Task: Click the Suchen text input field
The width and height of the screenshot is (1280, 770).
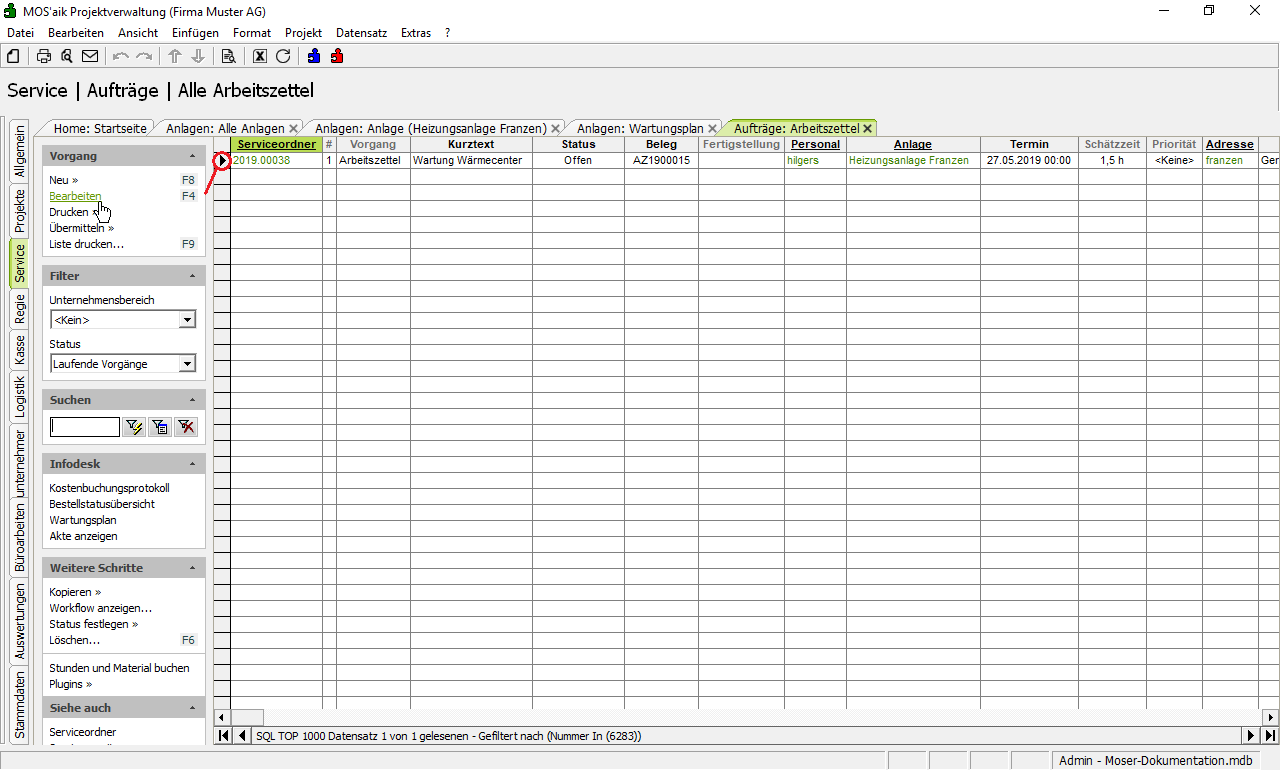Action: 85,427
